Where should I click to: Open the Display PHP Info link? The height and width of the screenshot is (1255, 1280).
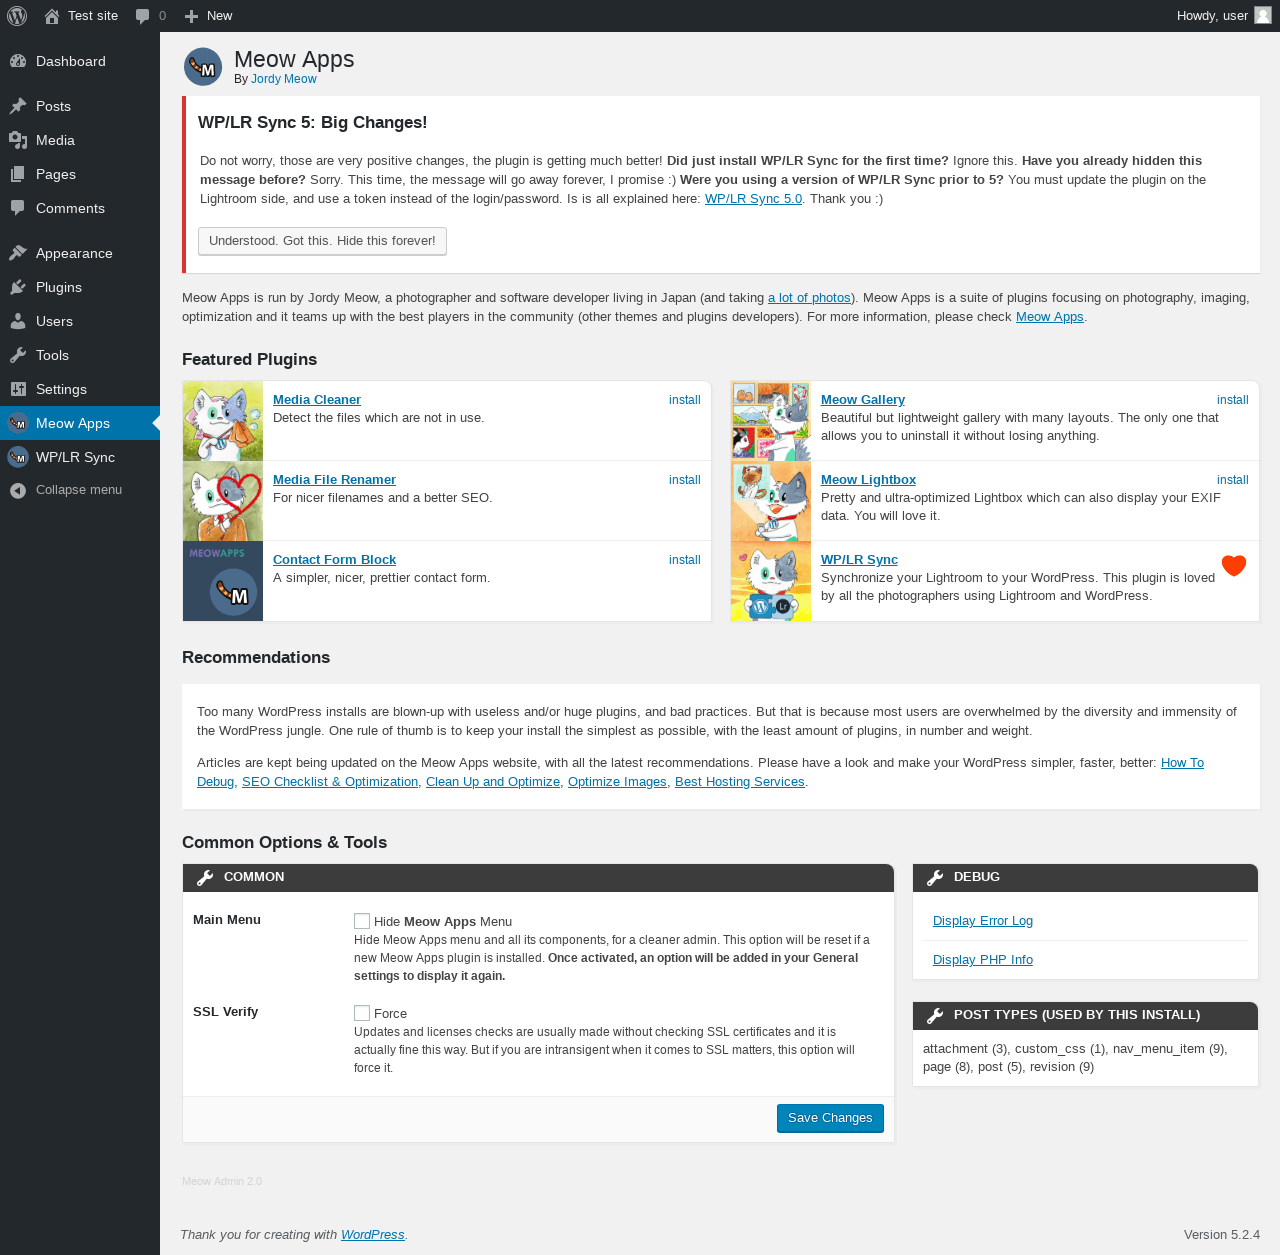[x=983, y=960]
